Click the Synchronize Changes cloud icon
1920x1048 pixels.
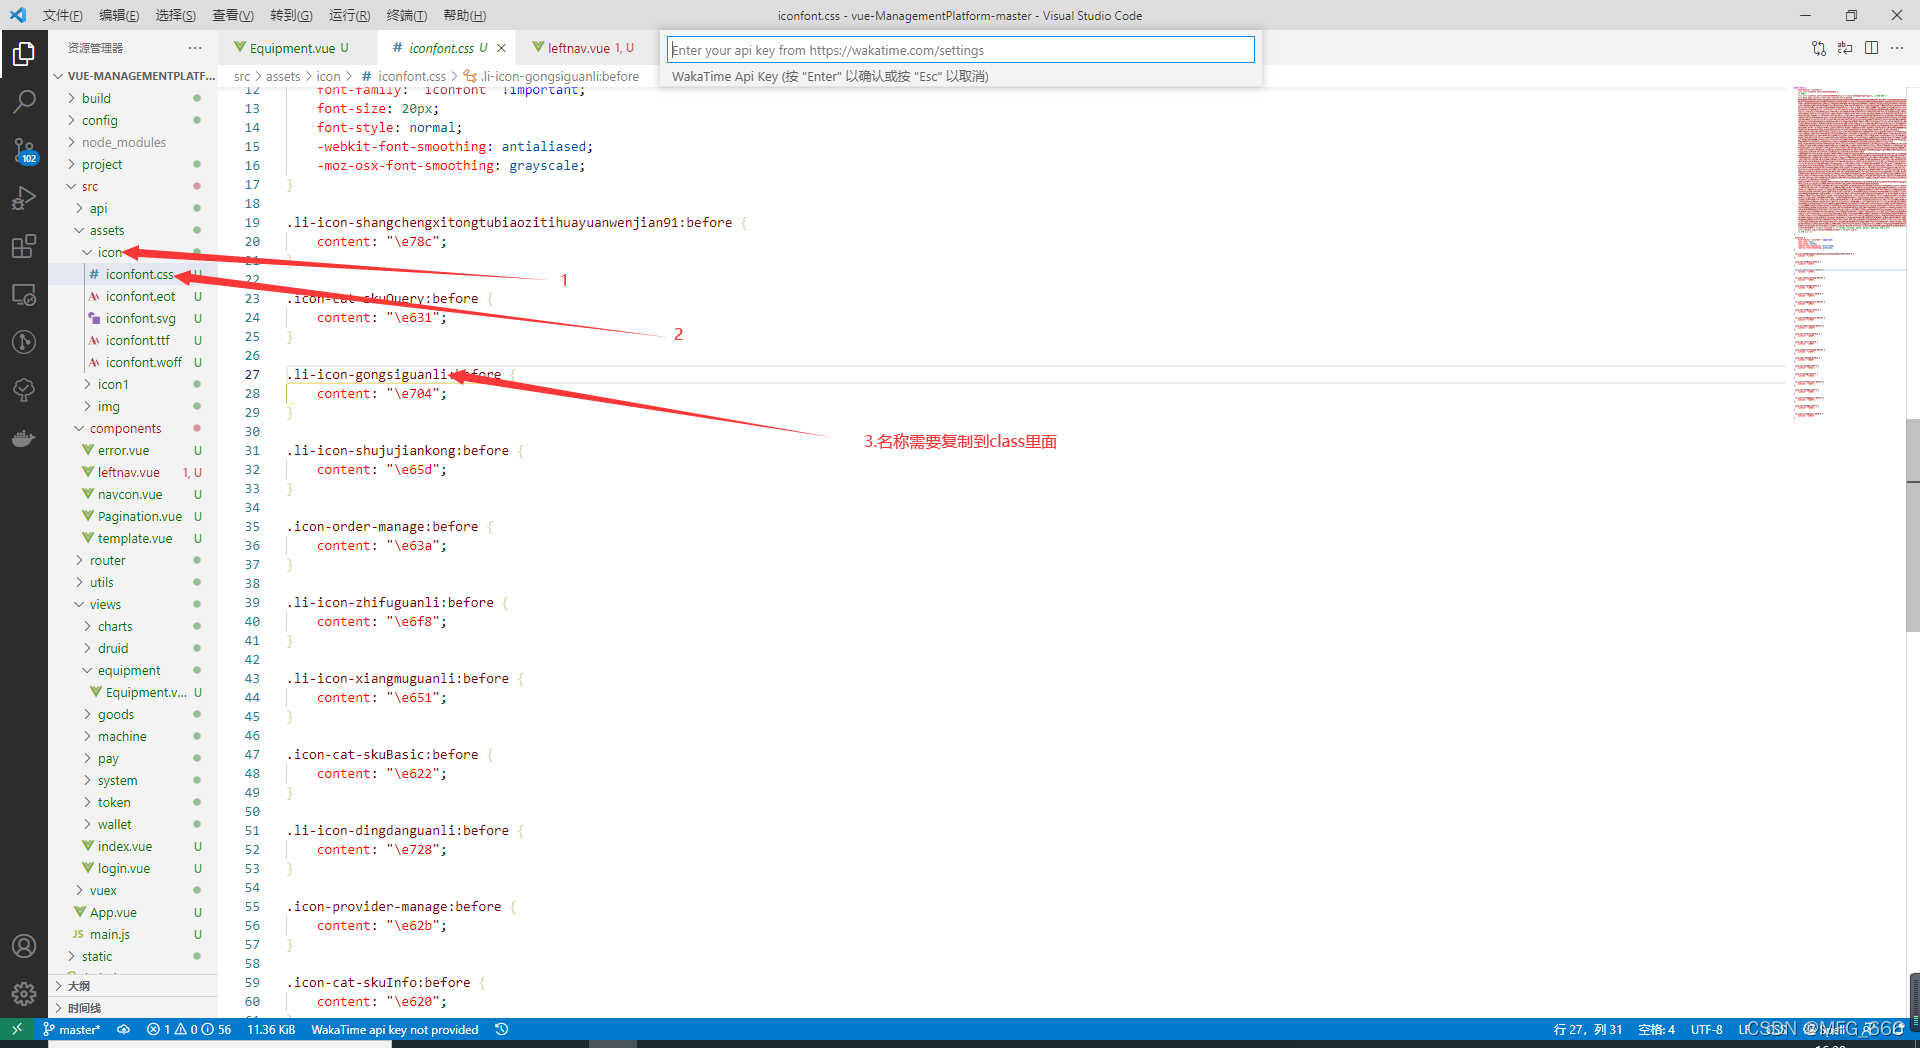124,1029
